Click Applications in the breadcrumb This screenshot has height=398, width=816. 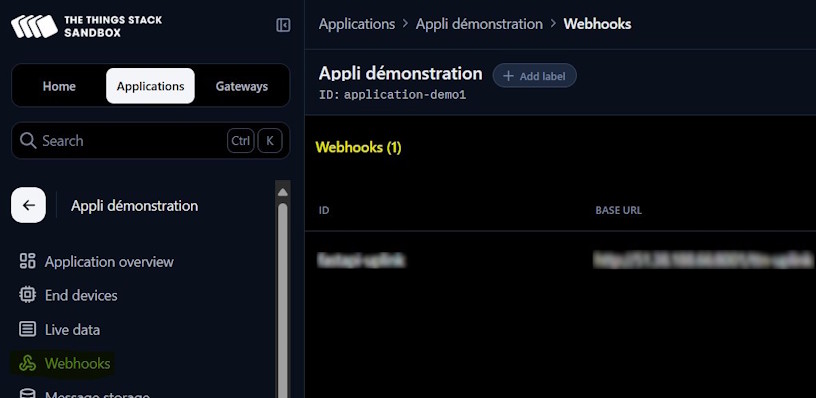[x=356, y=24]
